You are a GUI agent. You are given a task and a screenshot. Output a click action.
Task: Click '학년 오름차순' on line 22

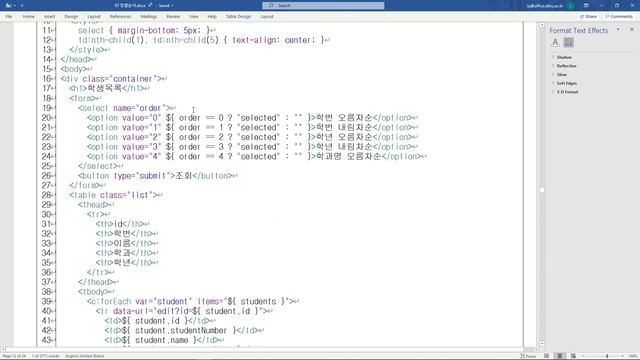tap(344, 137)
